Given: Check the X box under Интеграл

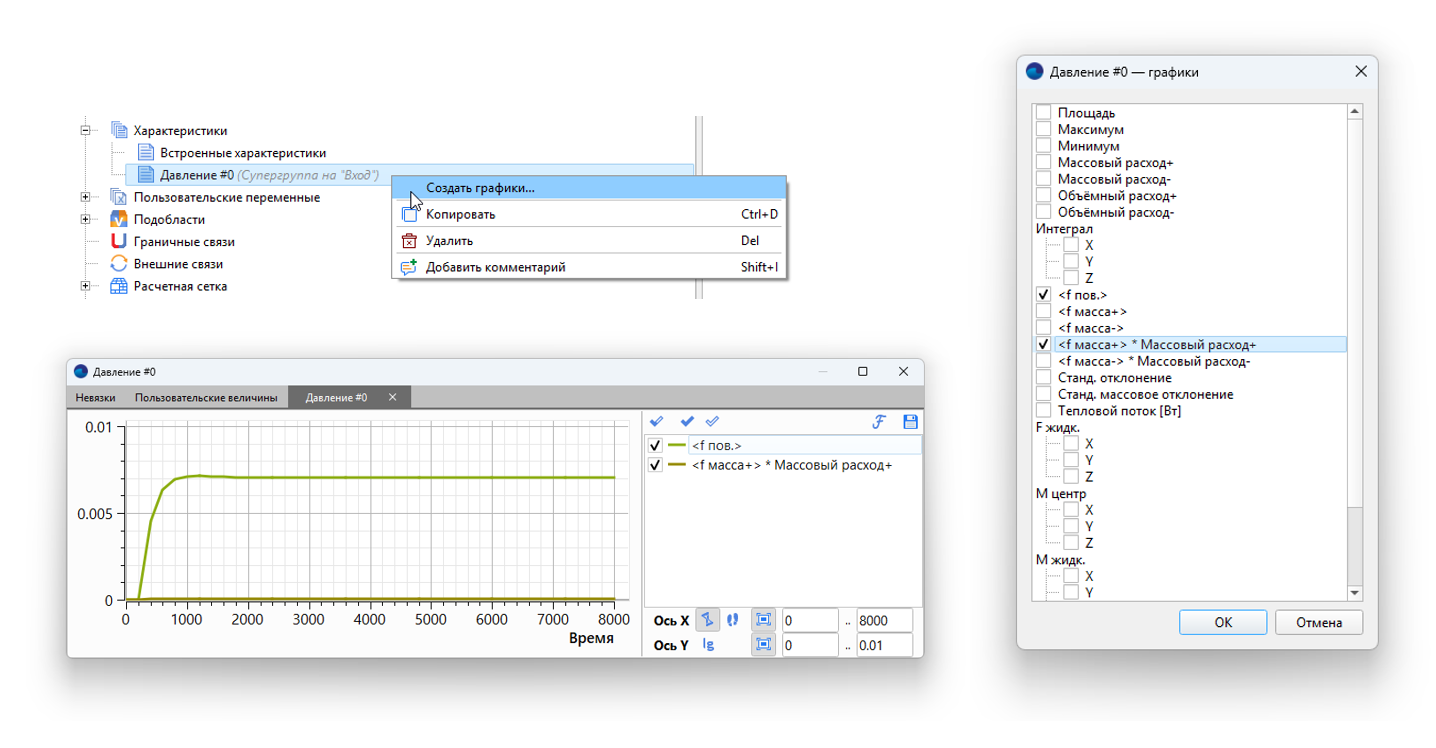Looking at the screenshot, I should click(1071, 245).
